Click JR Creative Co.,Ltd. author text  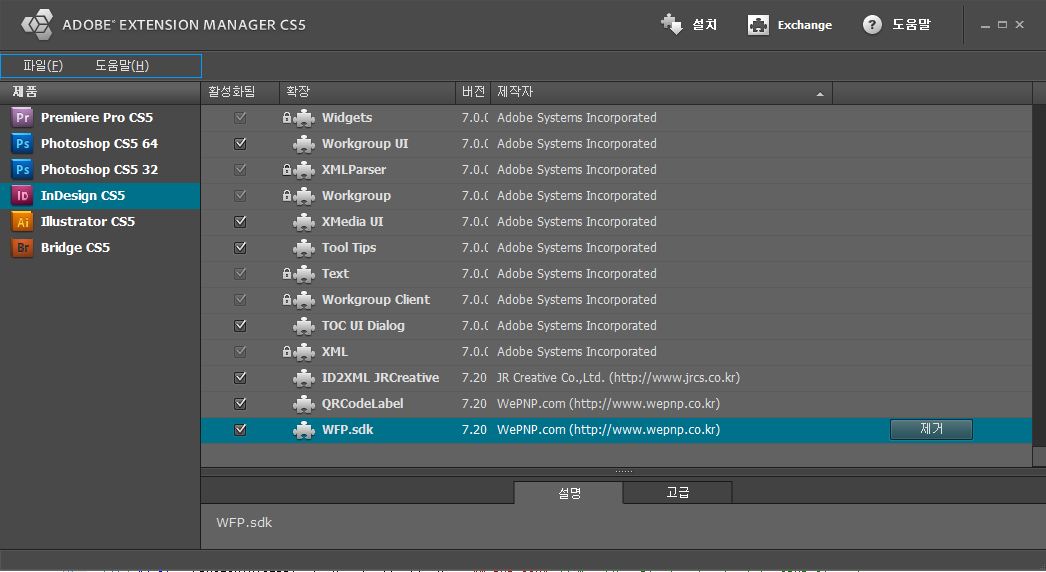coord(618,378)
